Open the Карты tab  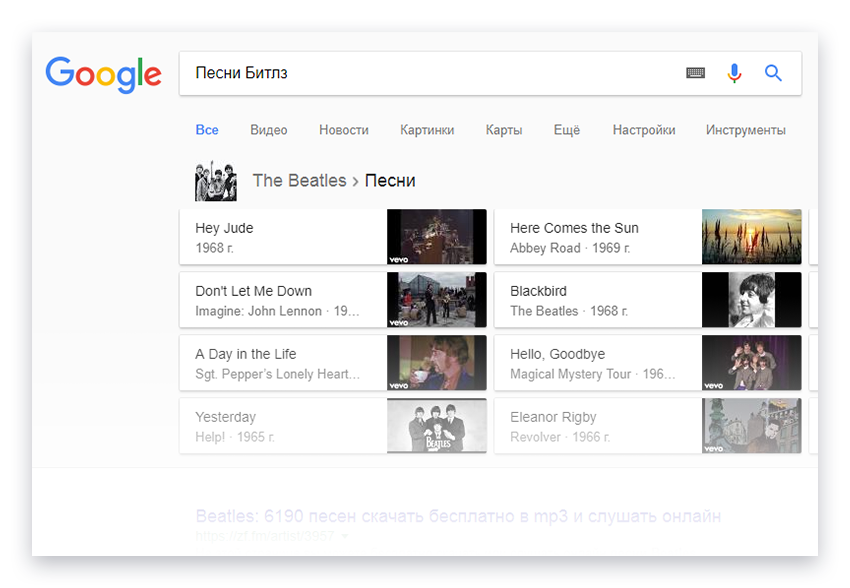[504, 130]
